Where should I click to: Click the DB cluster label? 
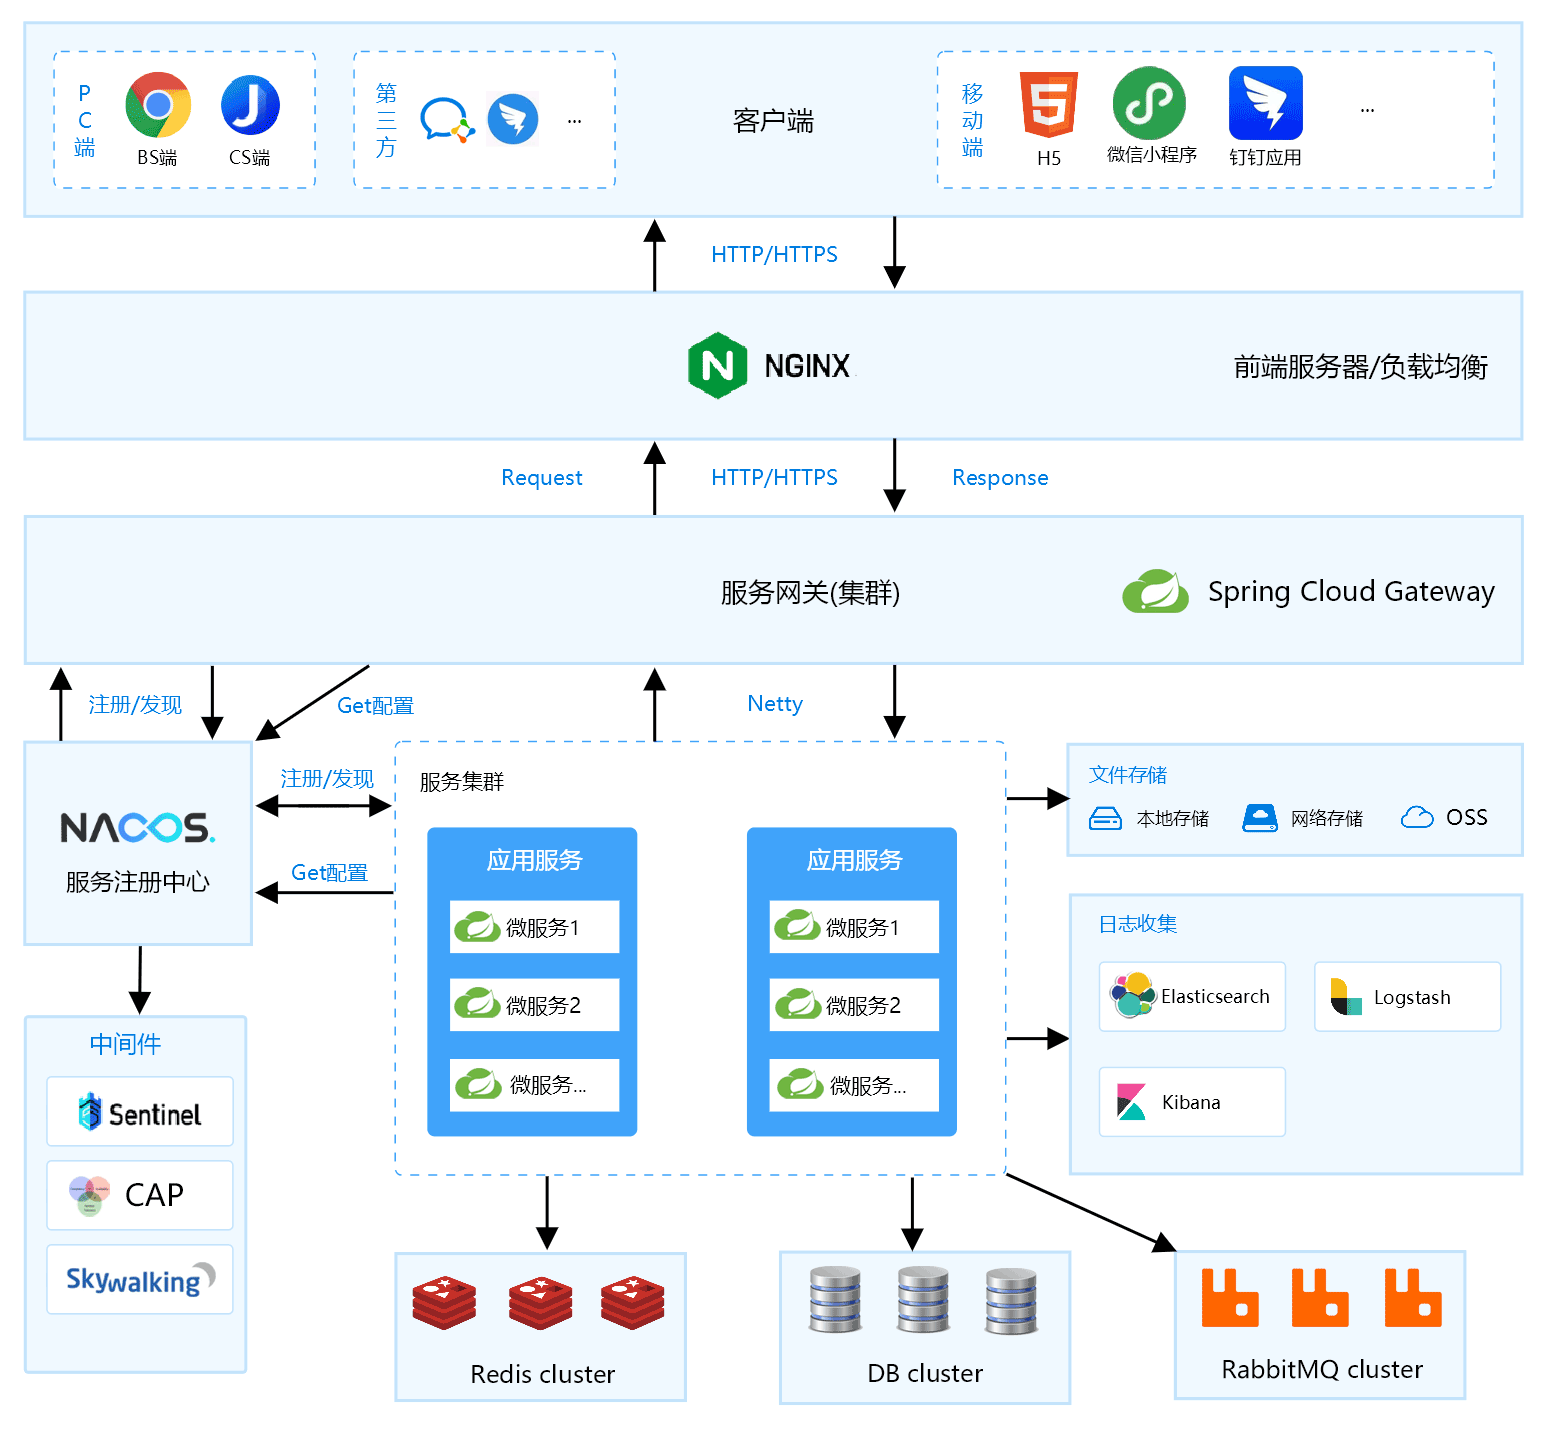coord(925,1373)
